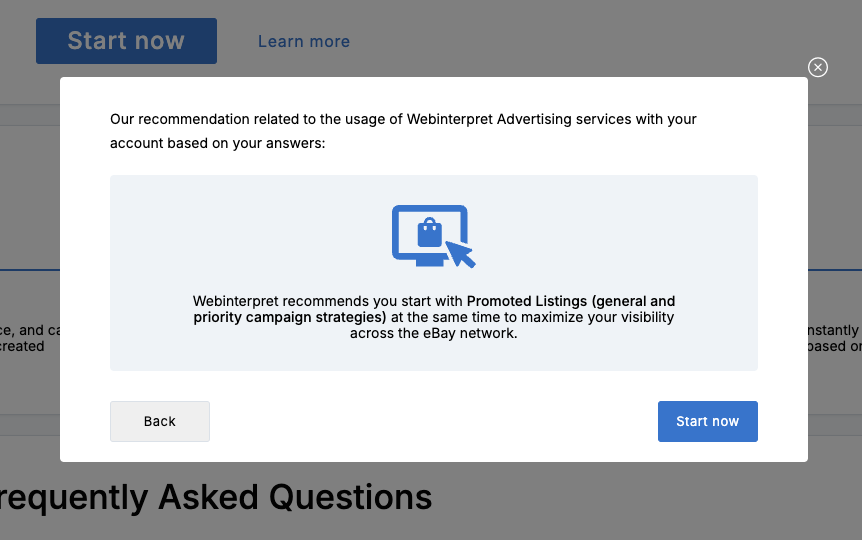
Task: Click the shopping bag inside monitor icon
Action: point(429,233)
